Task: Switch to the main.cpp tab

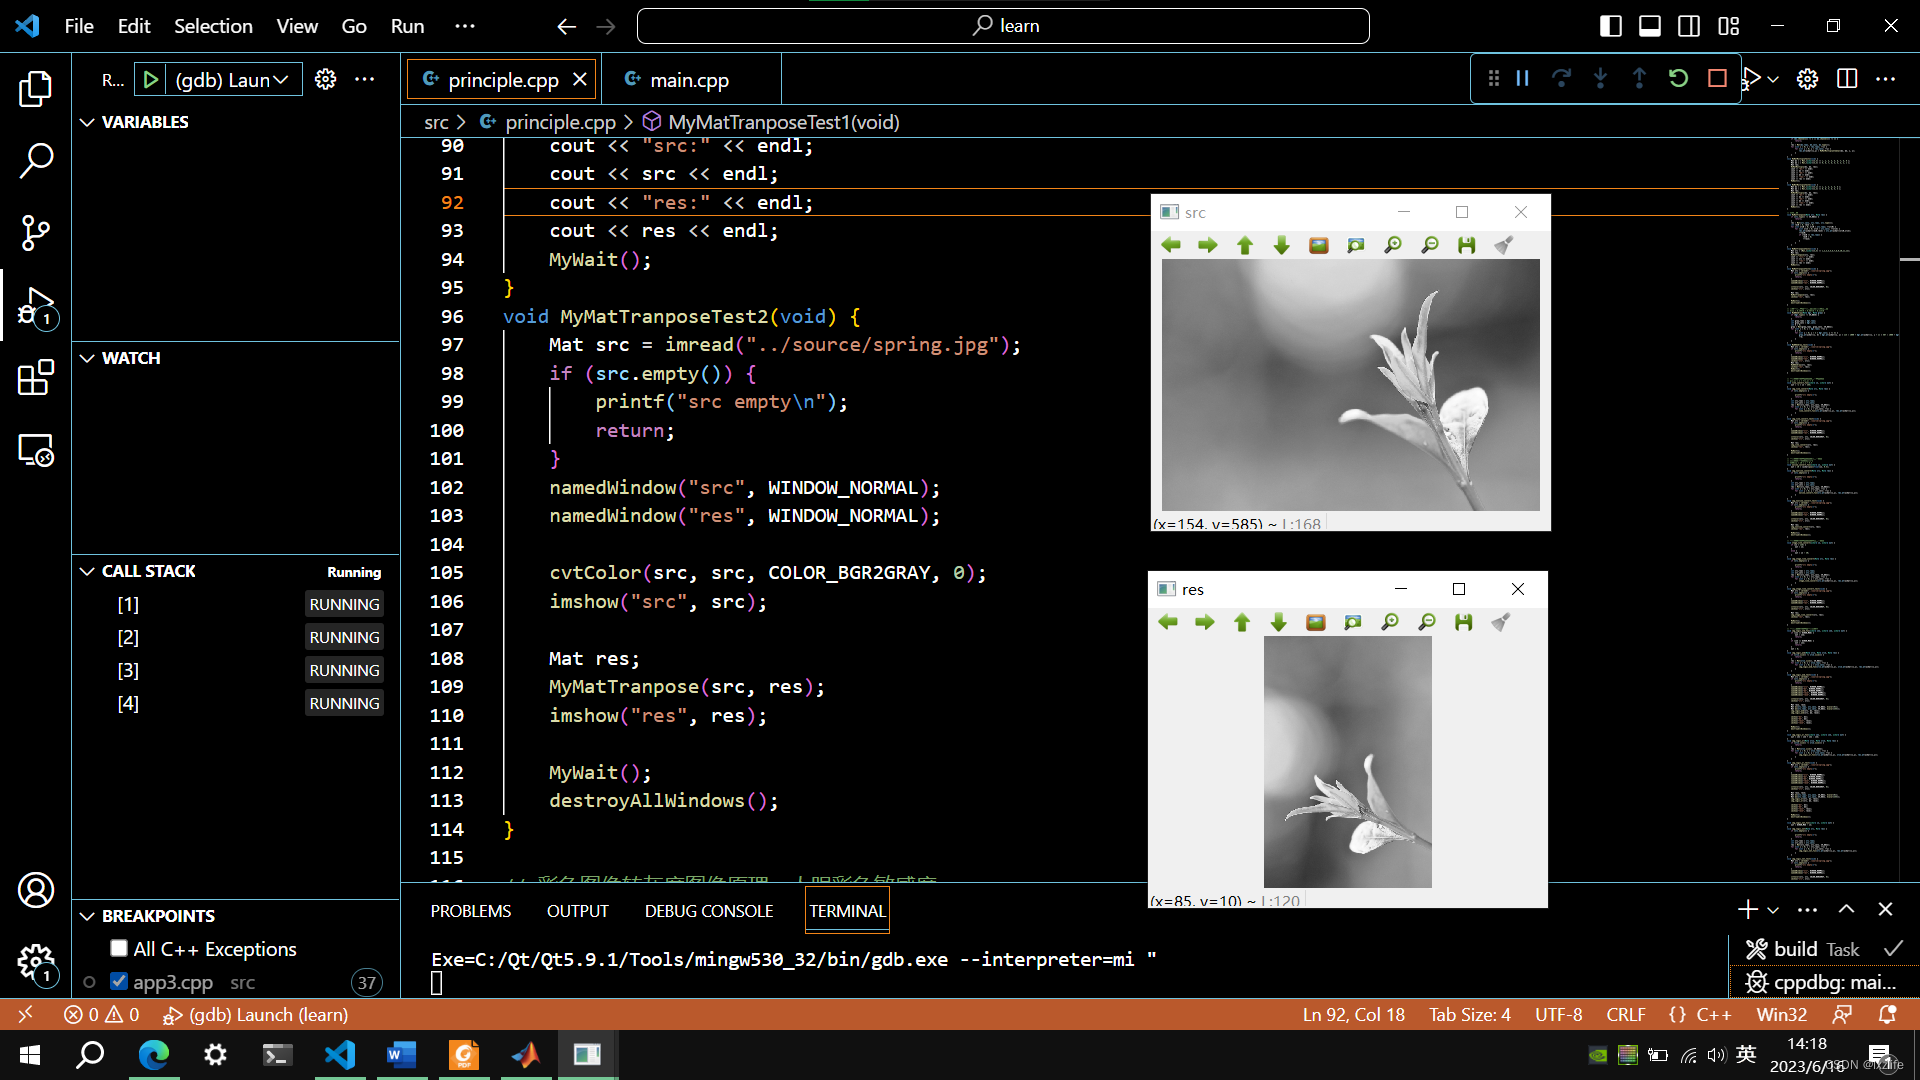Action: click(x=688, y=80)
